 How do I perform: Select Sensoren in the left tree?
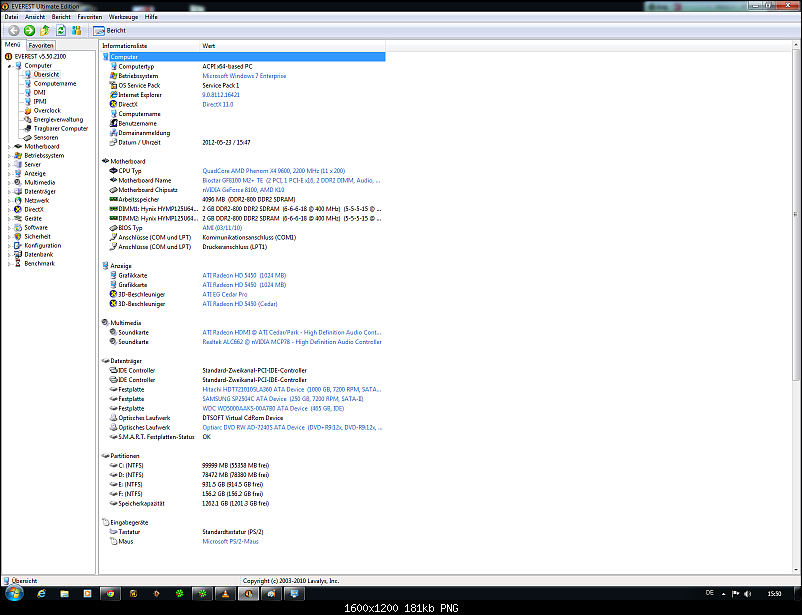pos(45,137)
